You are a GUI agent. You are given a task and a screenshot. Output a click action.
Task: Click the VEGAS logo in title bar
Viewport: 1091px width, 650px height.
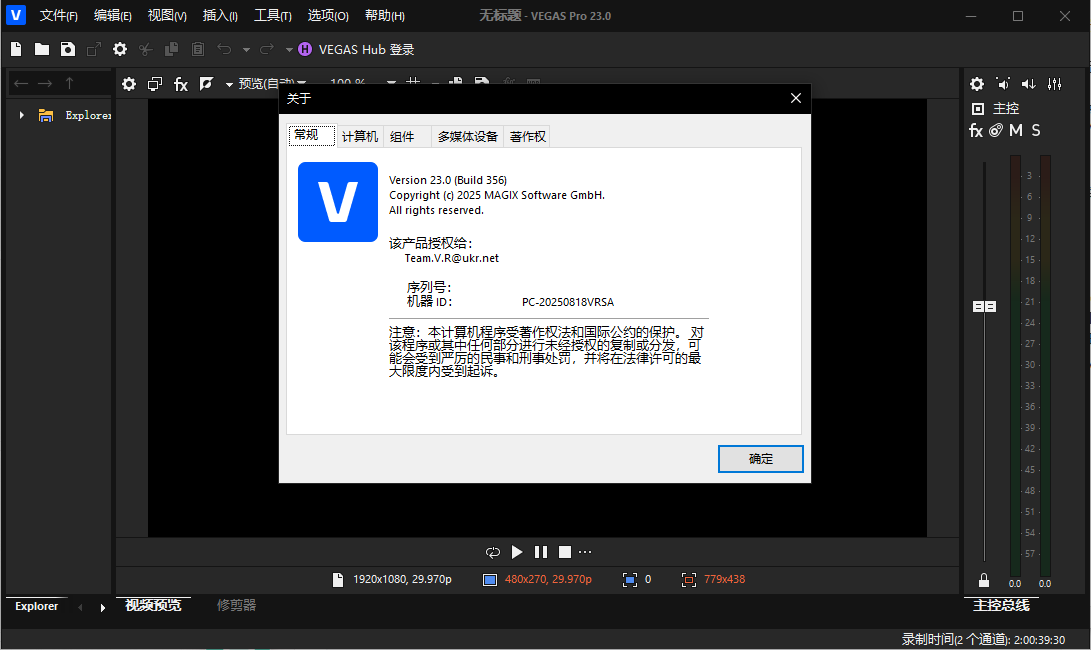[x=15, y=15]
